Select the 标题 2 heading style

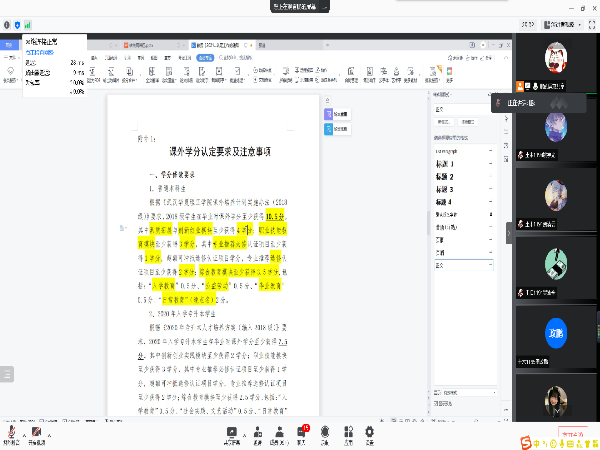[445, 176]
